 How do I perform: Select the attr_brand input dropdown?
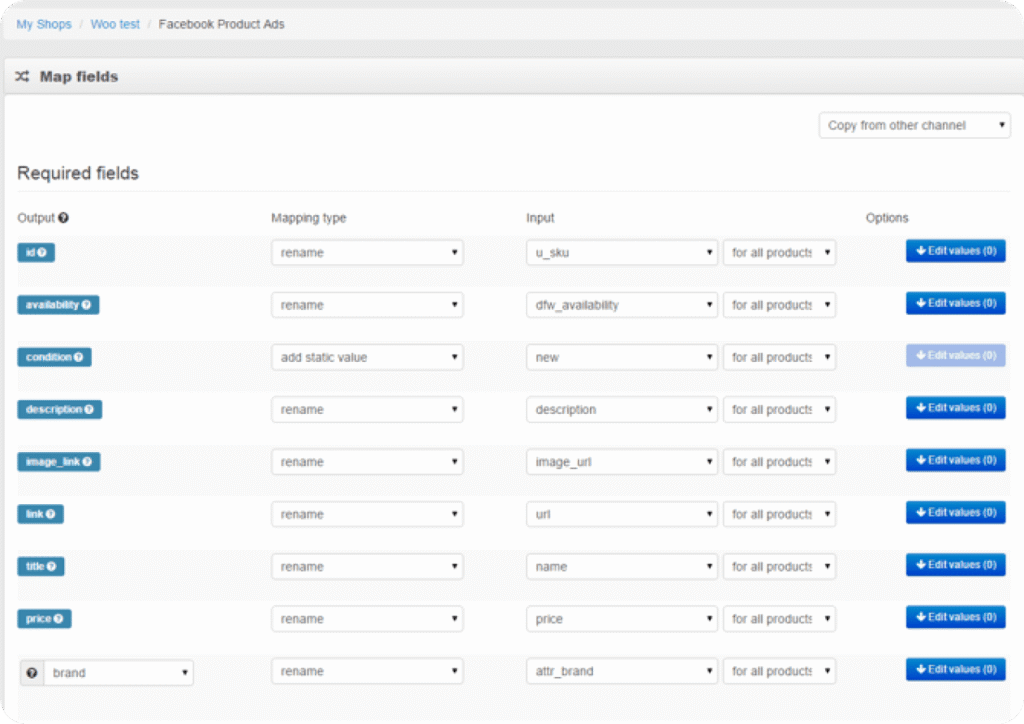pyautogui.click(x=621, y=671)
